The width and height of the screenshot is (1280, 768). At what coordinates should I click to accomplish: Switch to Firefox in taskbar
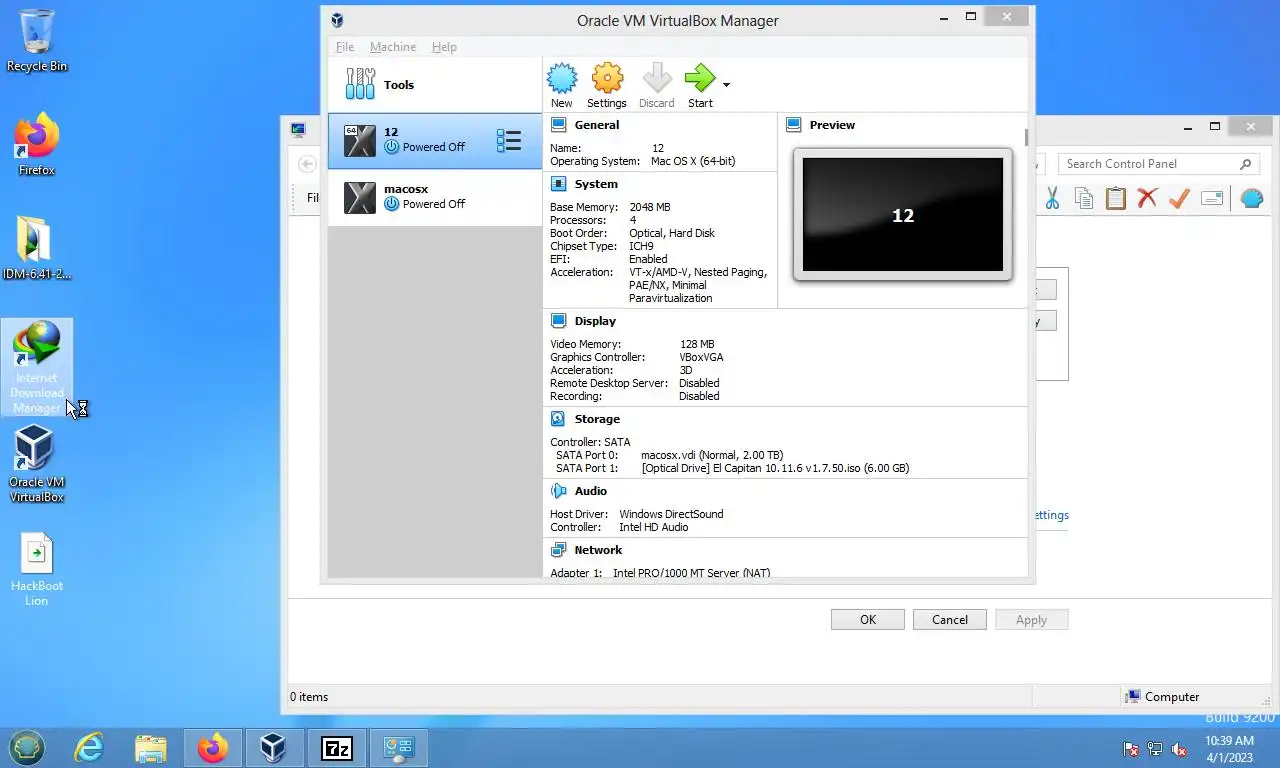point(213,747)
